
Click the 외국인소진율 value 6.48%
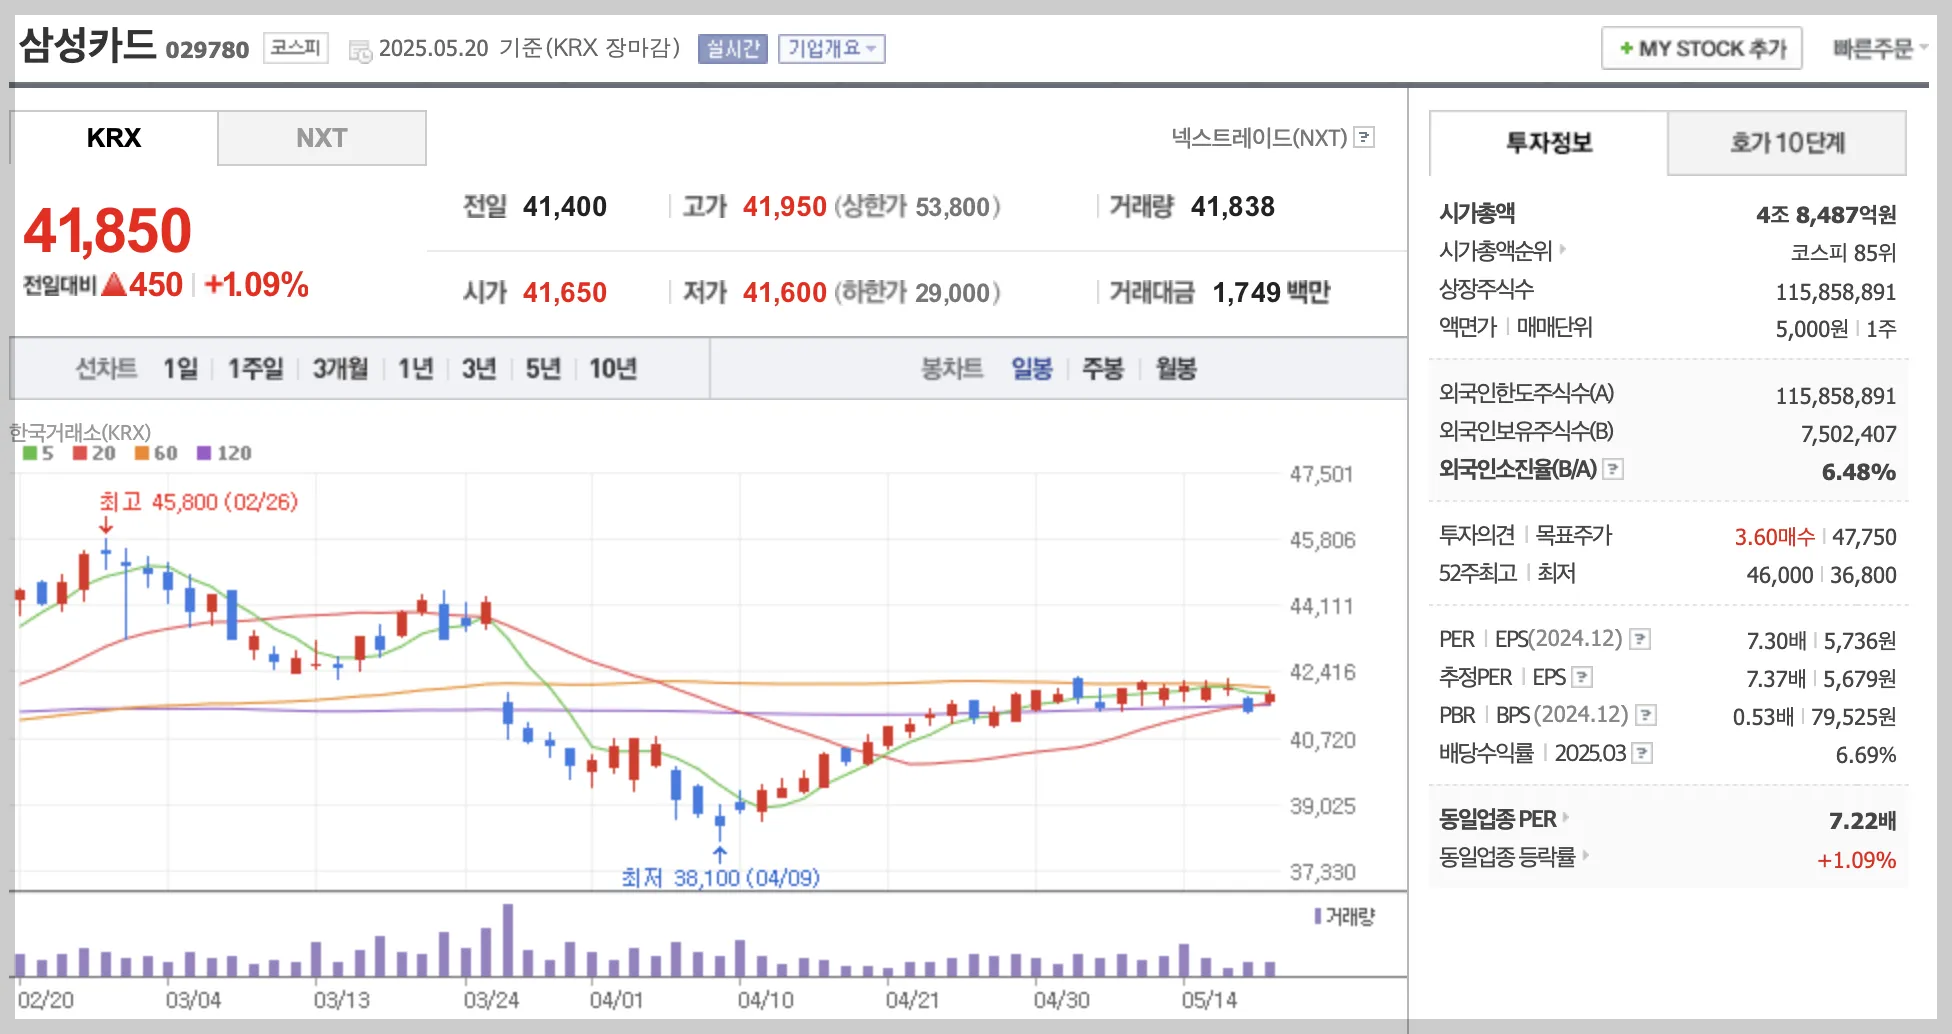pyautogui.click(x=1858, y=472)
